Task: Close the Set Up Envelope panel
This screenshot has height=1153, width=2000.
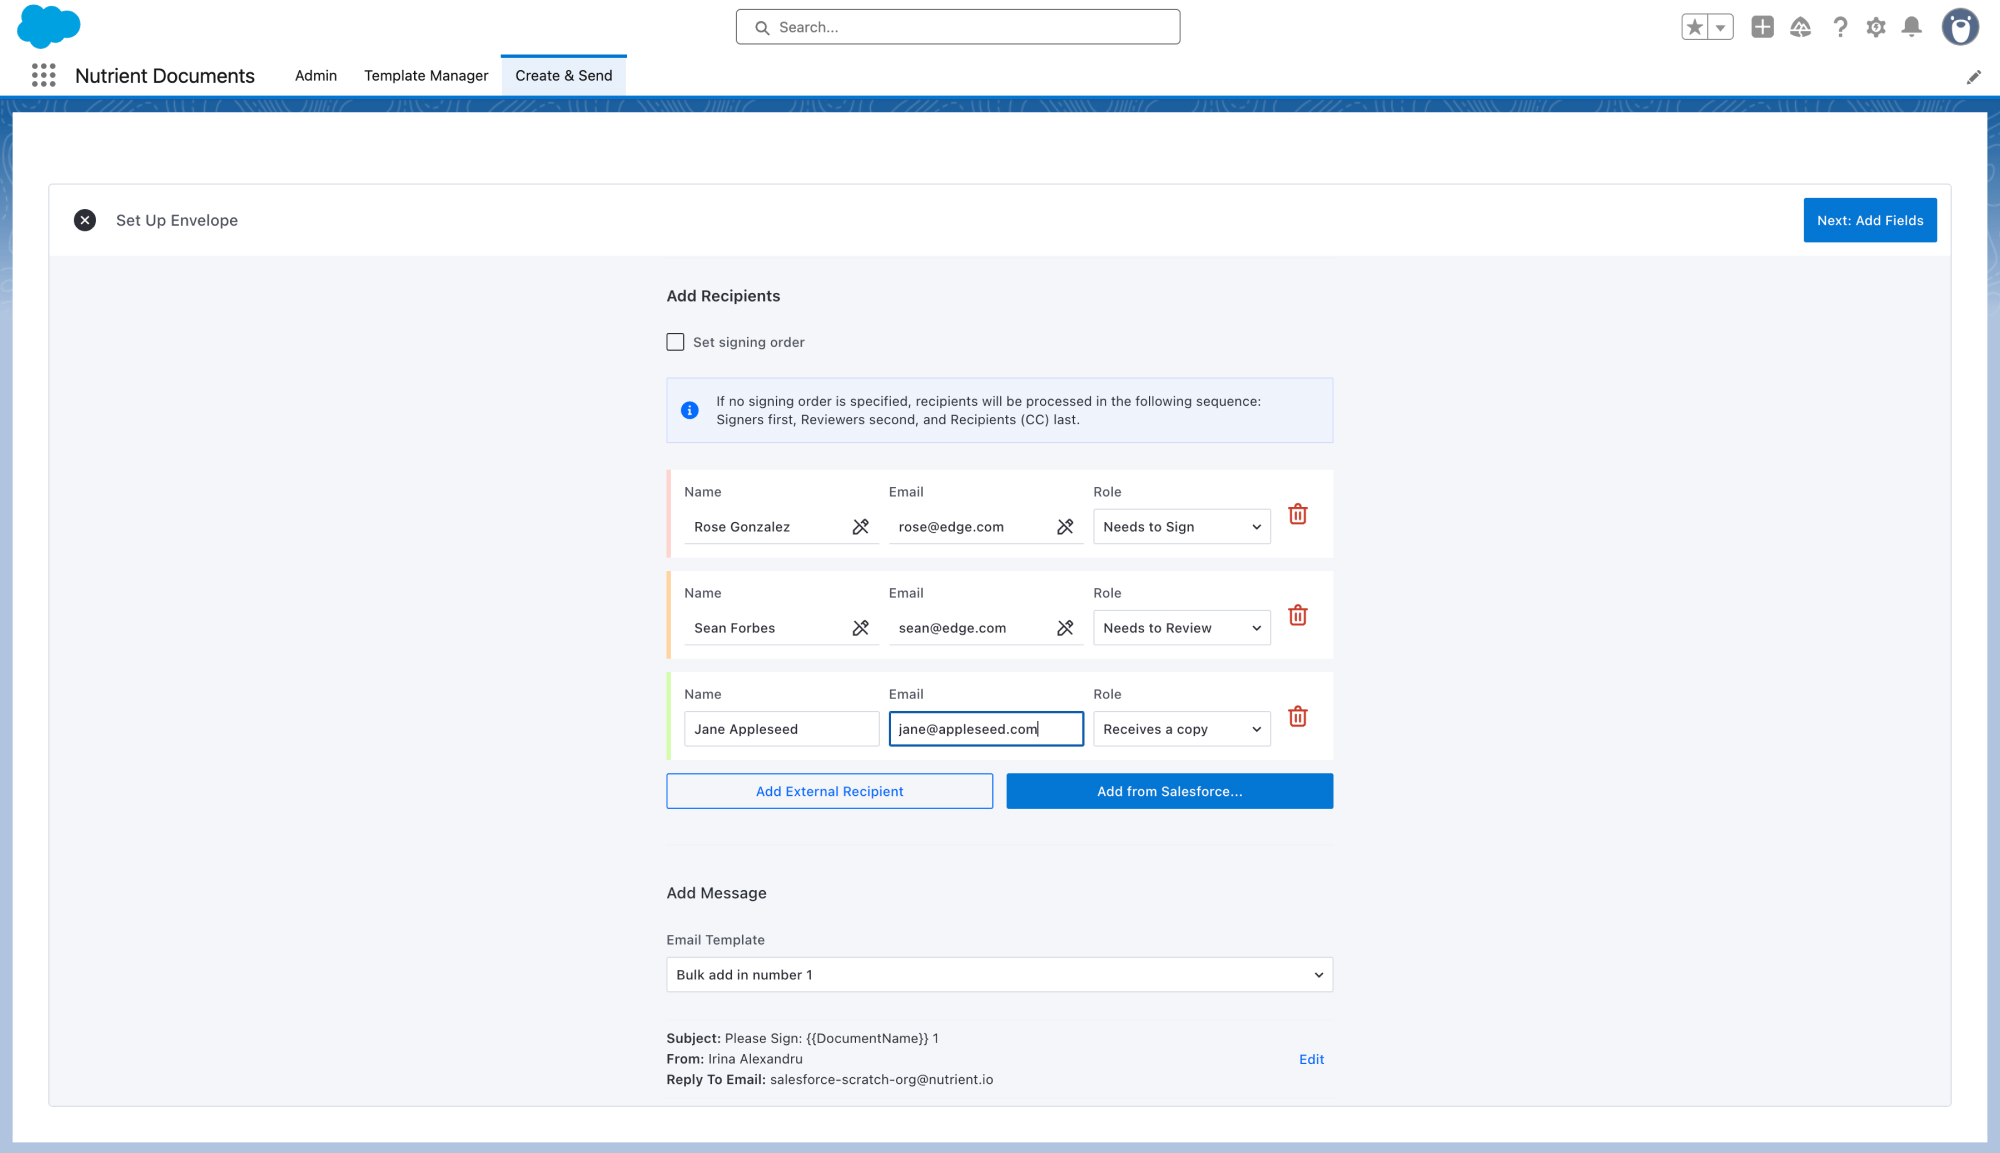Action: coord(85,220)
